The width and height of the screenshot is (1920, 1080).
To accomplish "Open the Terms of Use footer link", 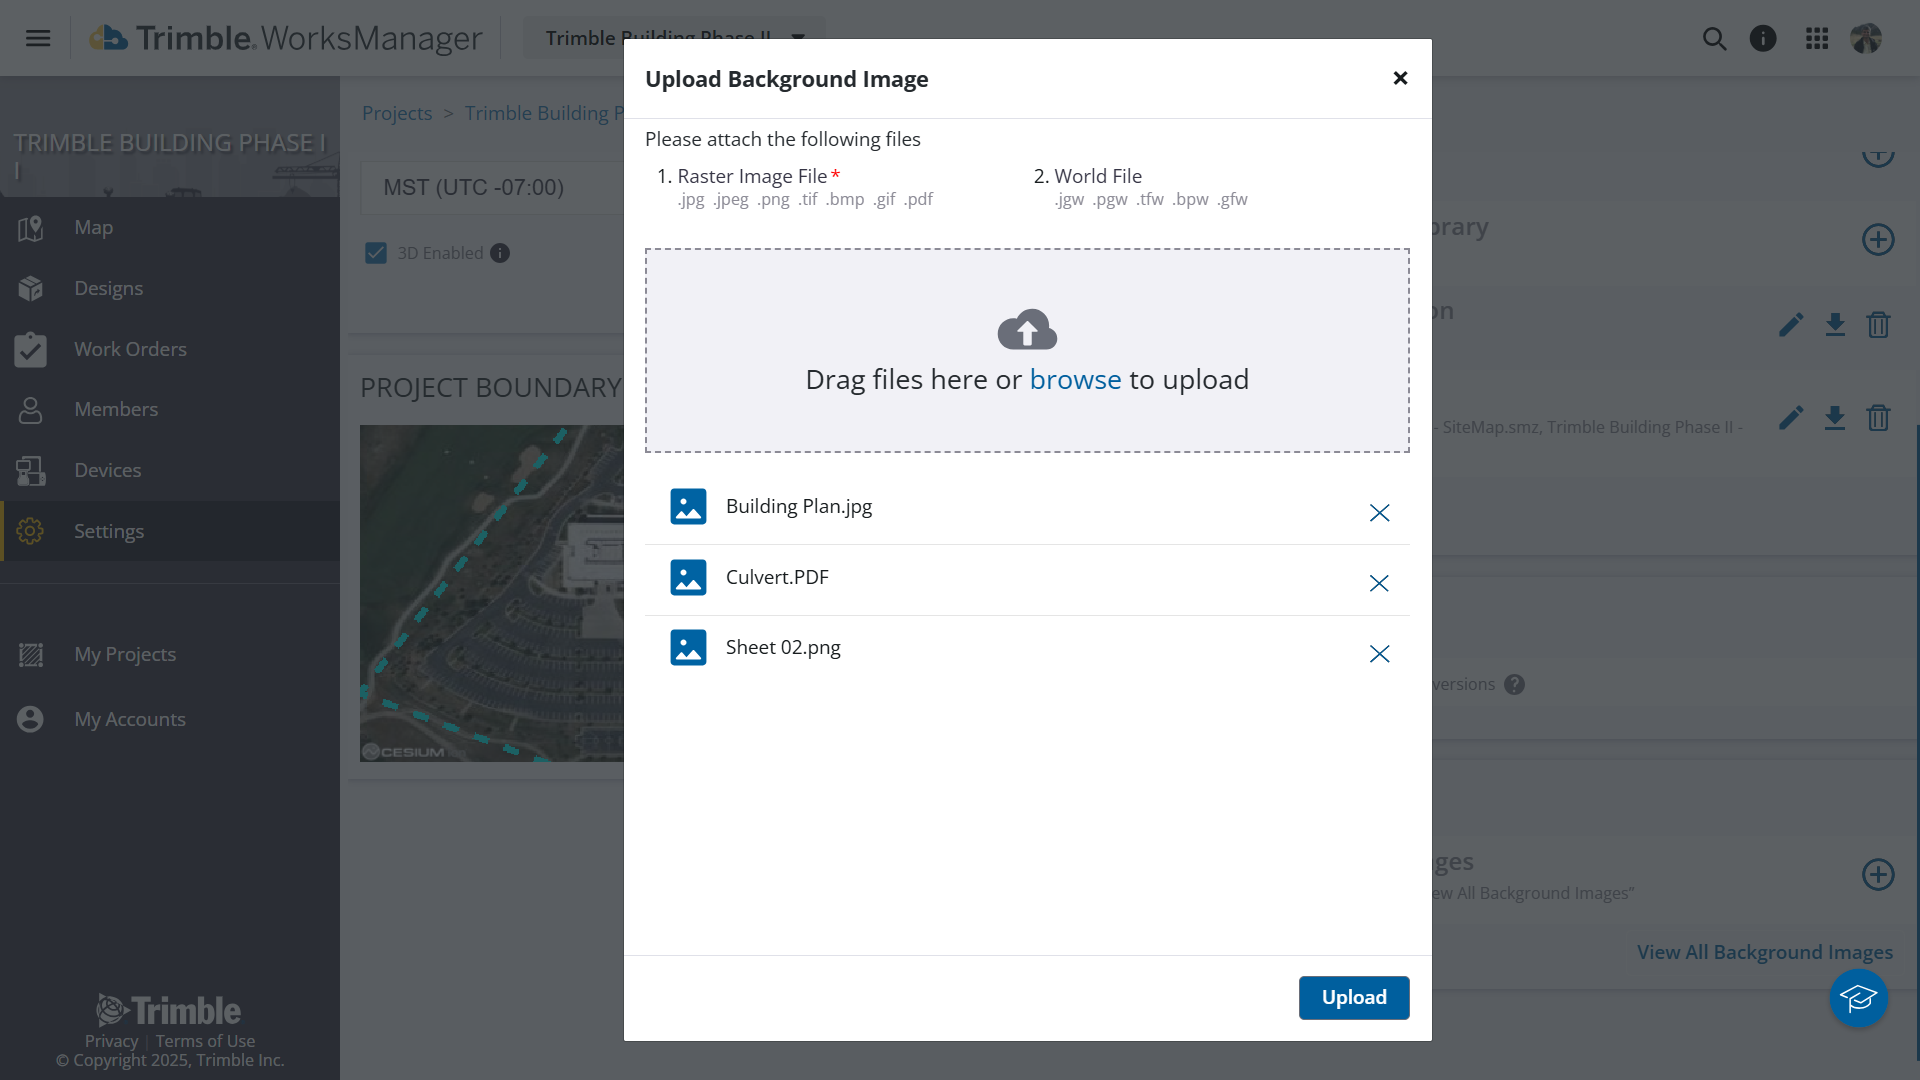I will click(205, 1041).
